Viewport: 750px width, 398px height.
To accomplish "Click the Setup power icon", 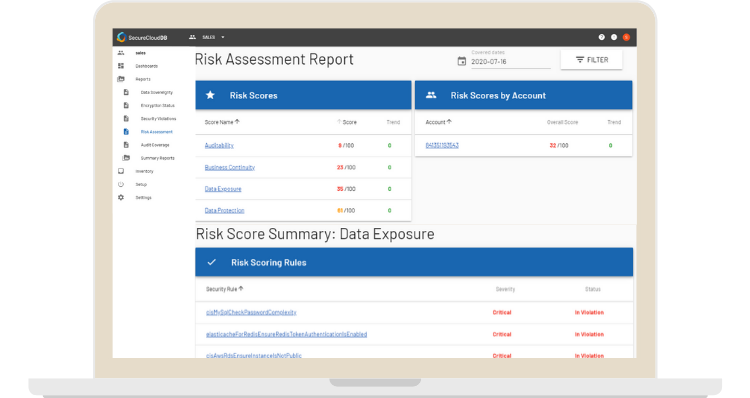I will [x=121, y=184].
